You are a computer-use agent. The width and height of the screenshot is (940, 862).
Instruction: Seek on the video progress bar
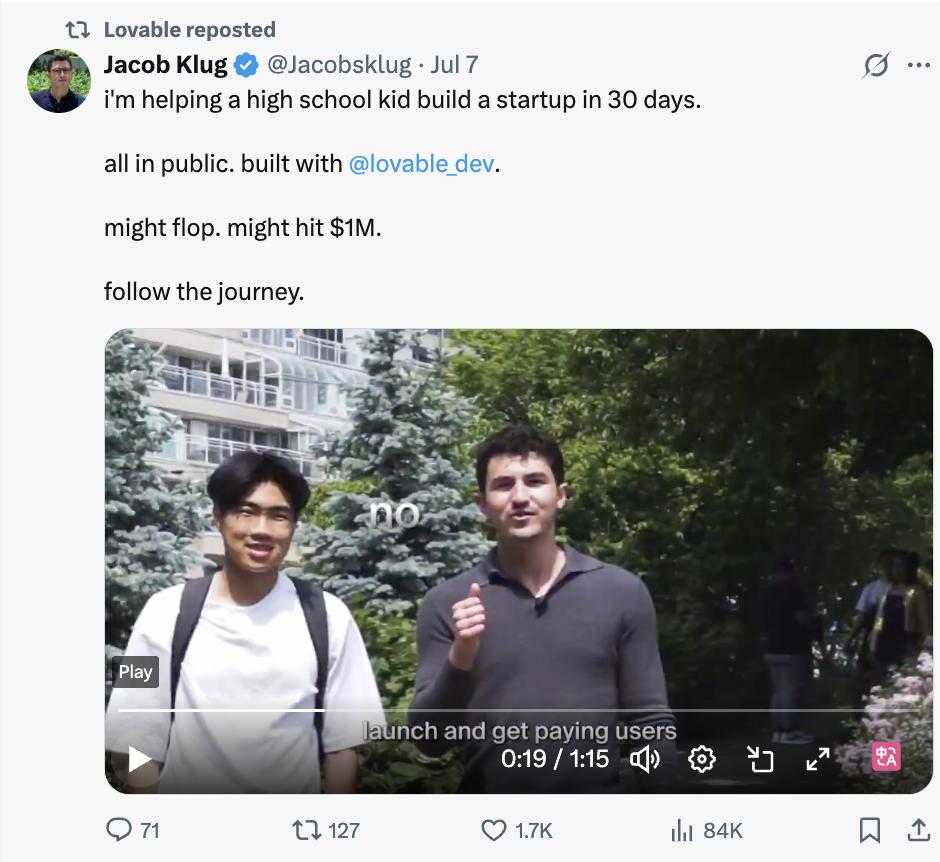pos(500,711)
